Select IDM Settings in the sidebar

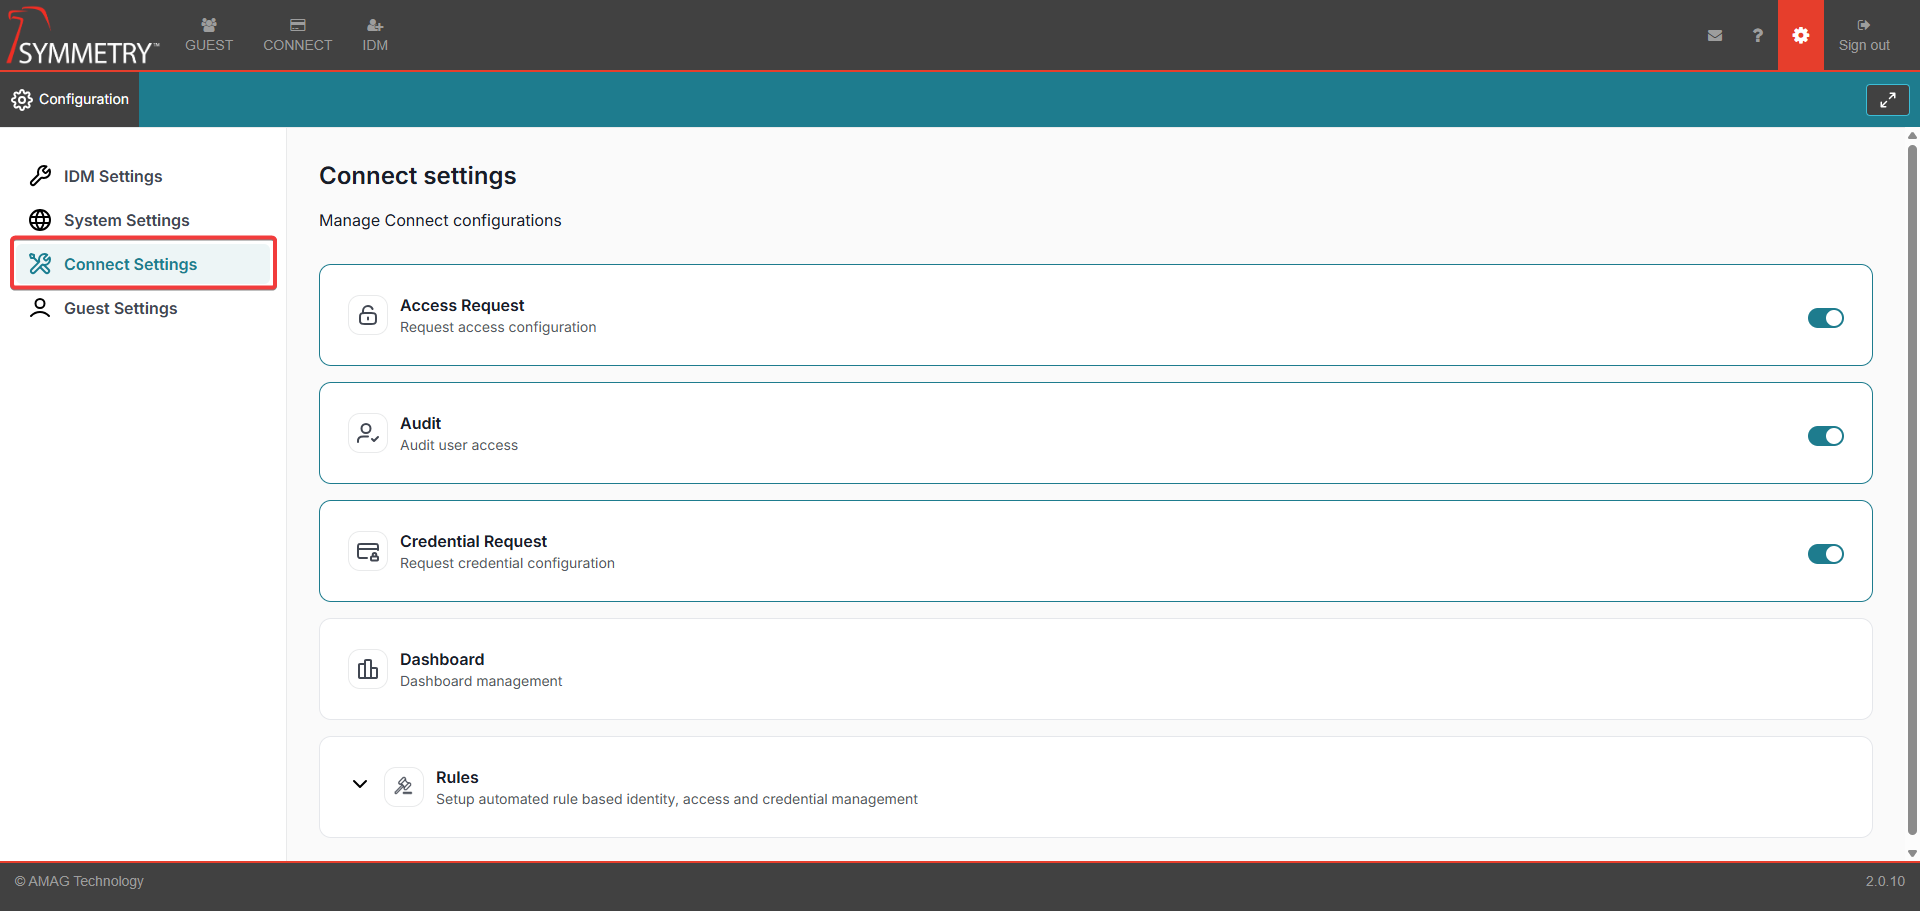click(113, 176)
